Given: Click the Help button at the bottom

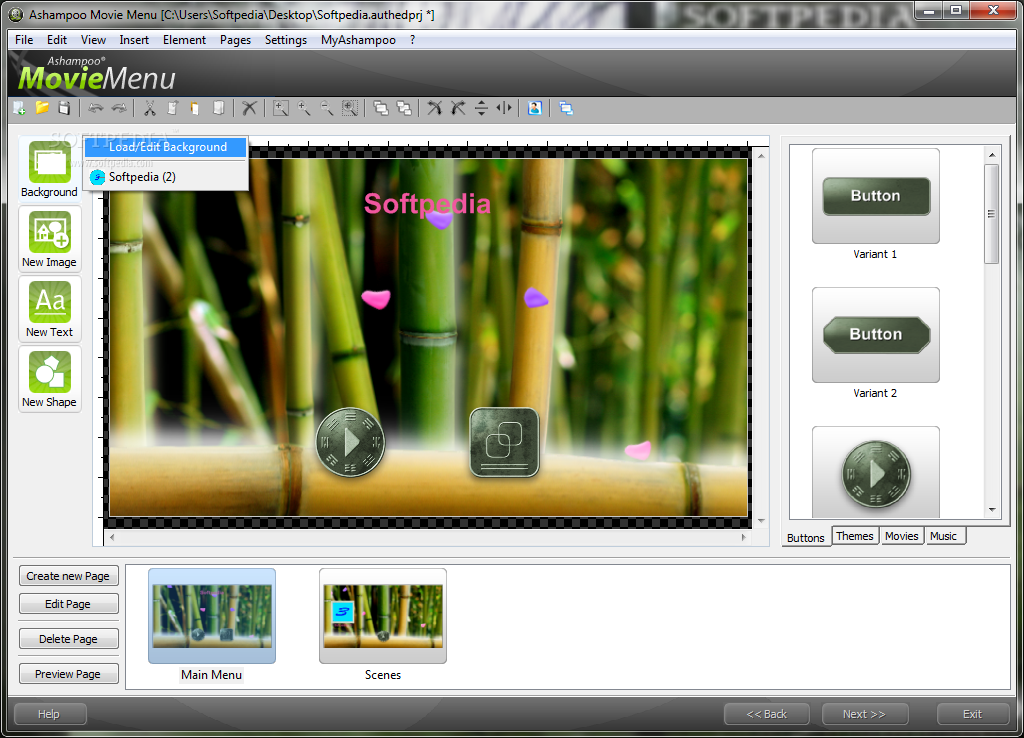Looking at the screenshot, I should (x=50, y=714).
